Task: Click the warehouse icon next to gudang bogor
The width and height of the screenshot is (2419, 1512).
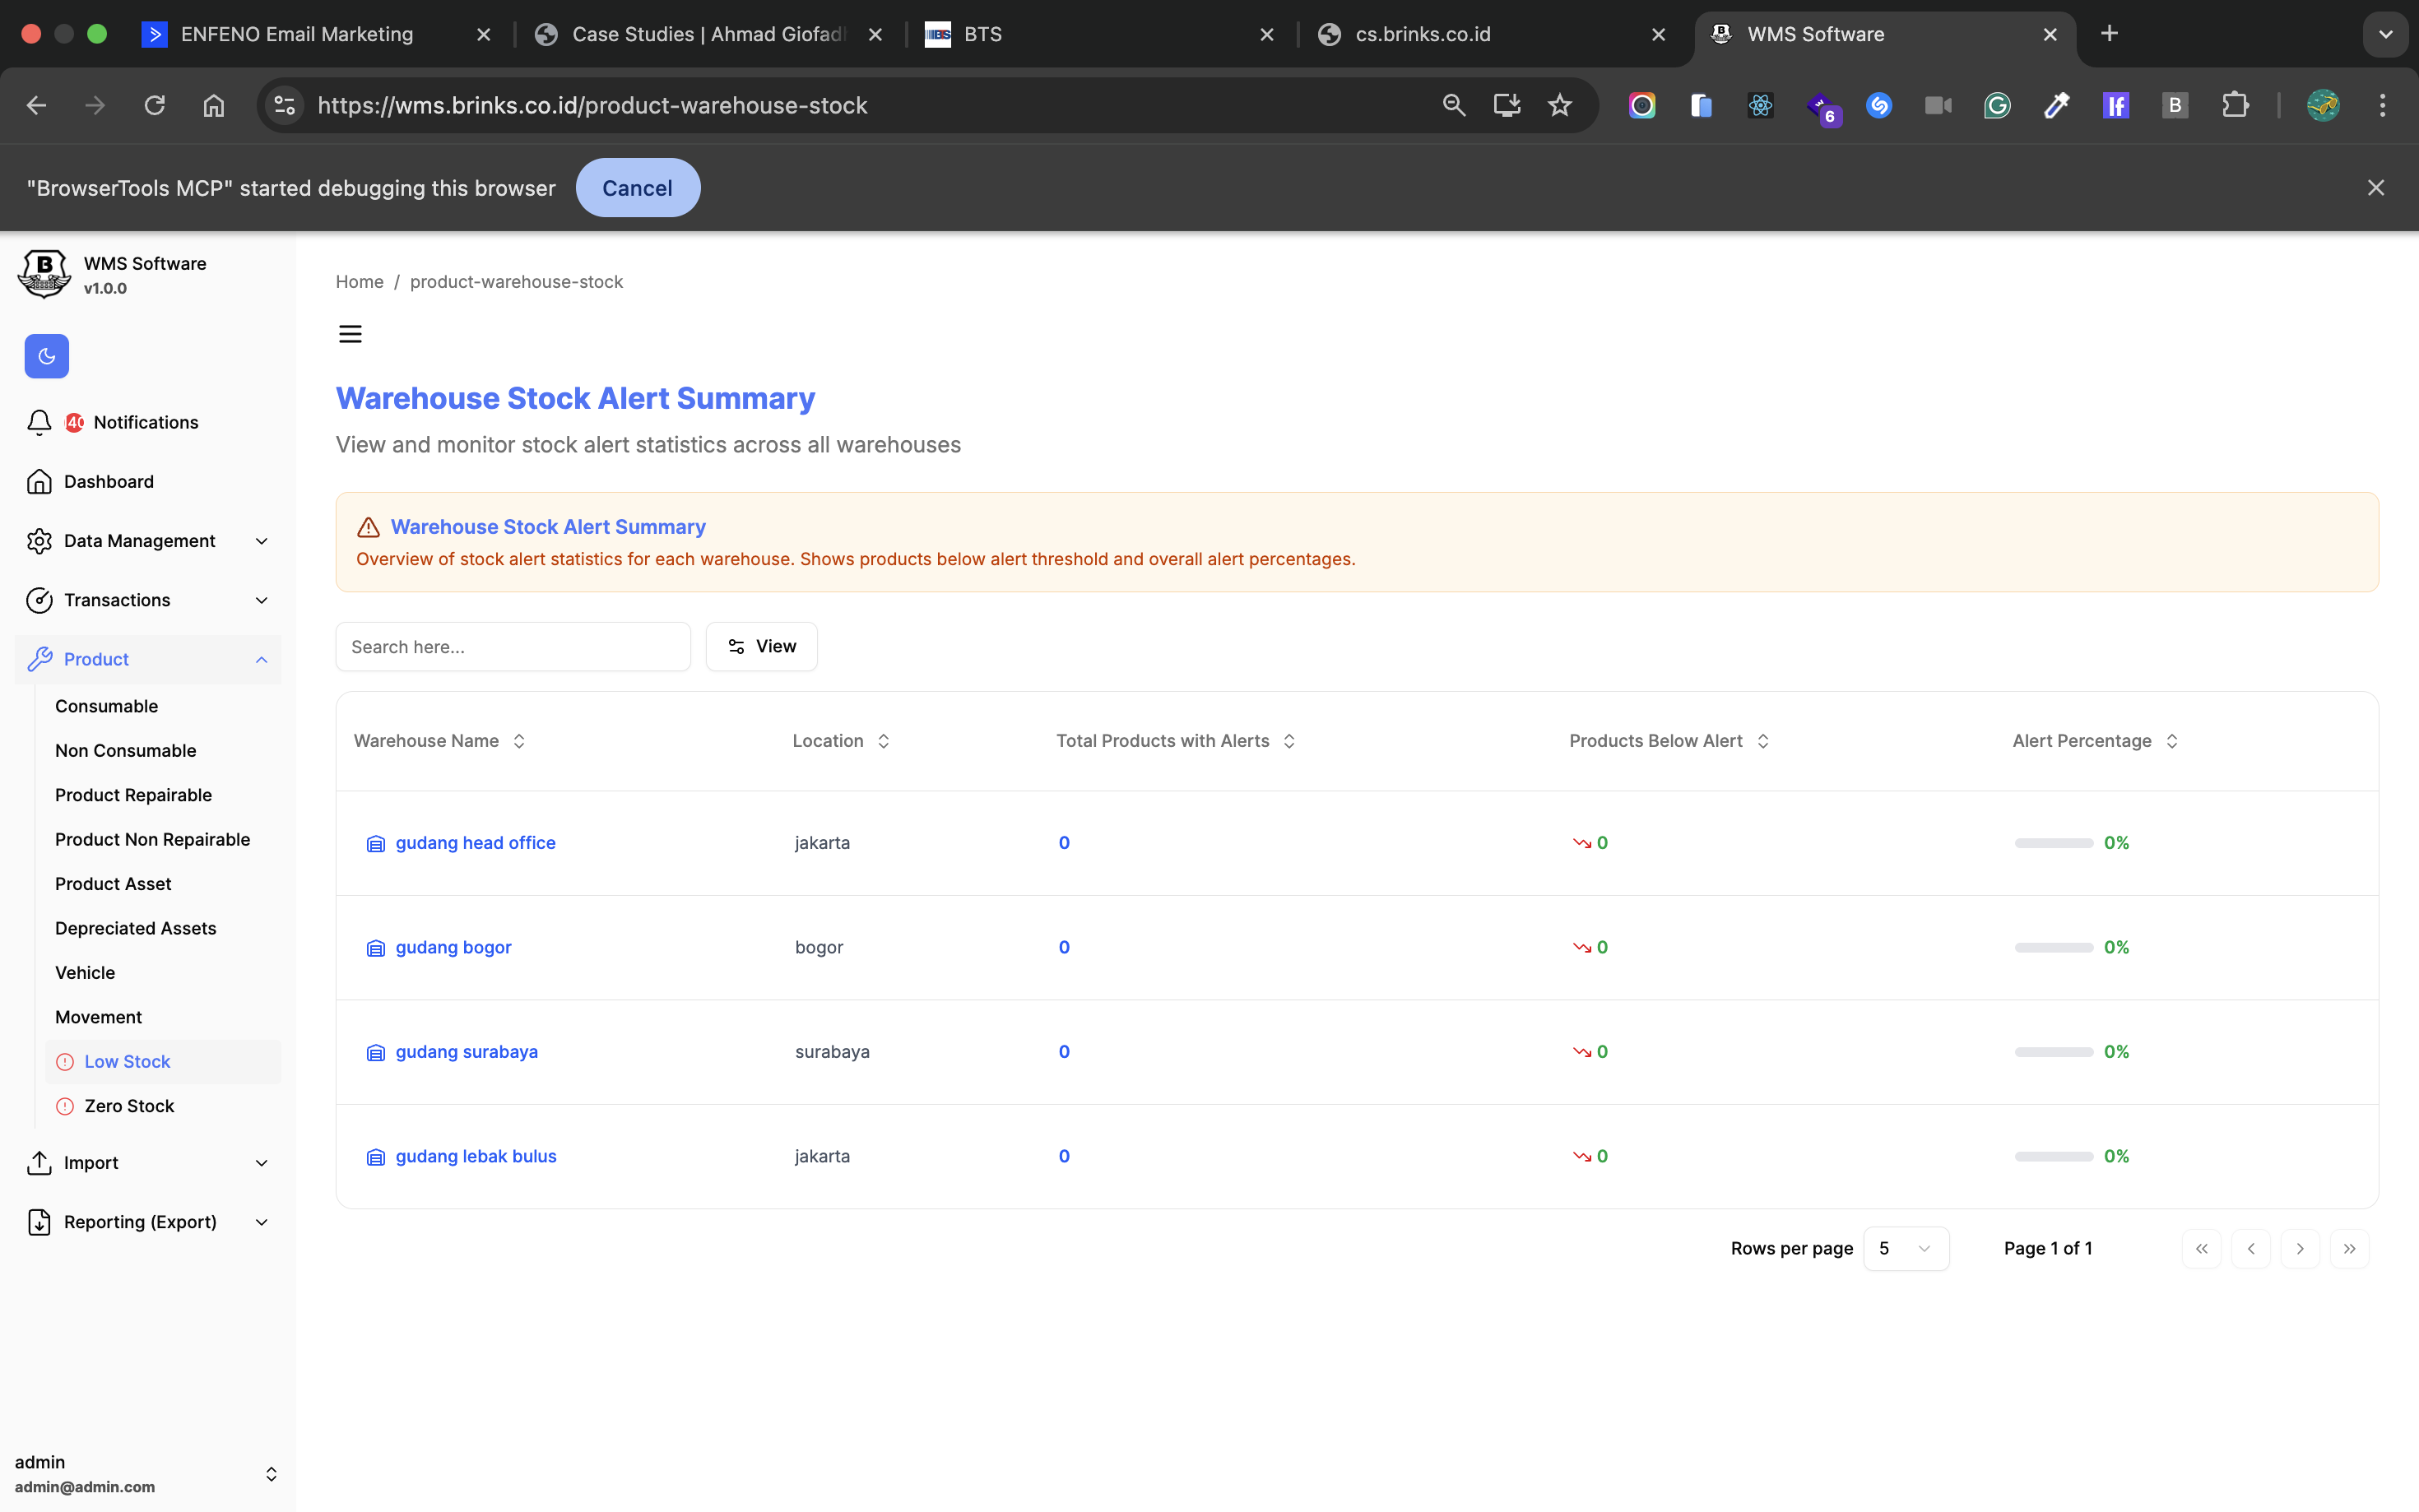Action: 376,948
